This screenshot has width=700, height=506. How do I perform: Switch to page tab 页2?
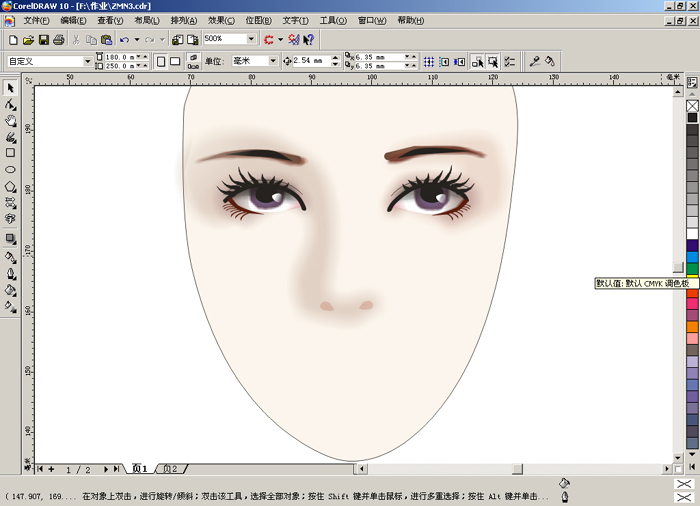(171, 469)
